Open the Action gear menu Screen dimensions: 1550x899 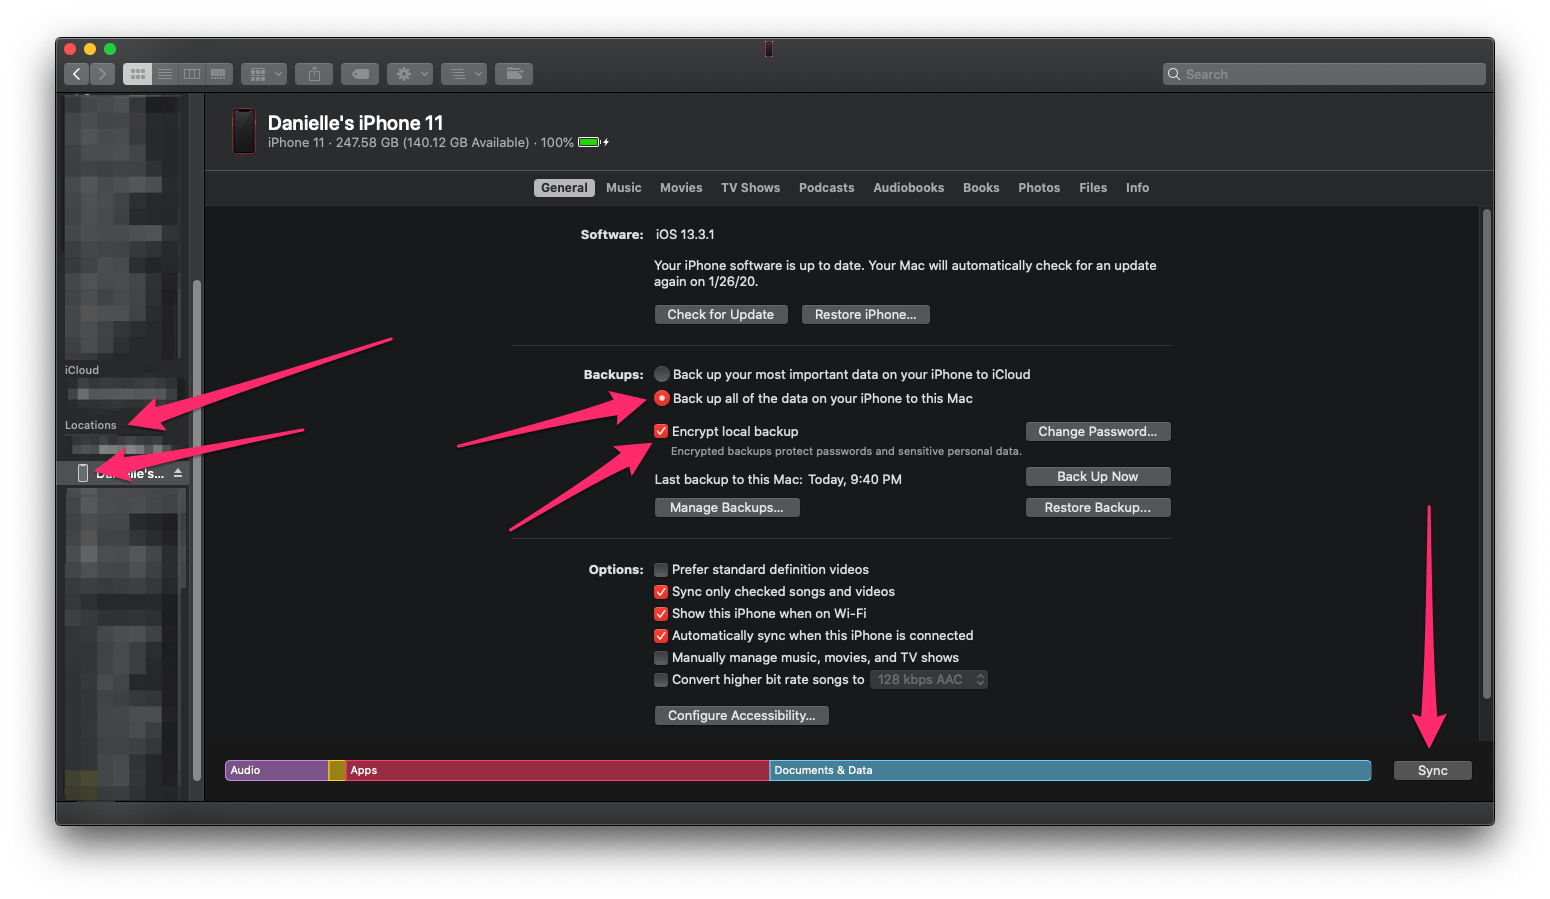pyautogui.click(x=410, y=74)
